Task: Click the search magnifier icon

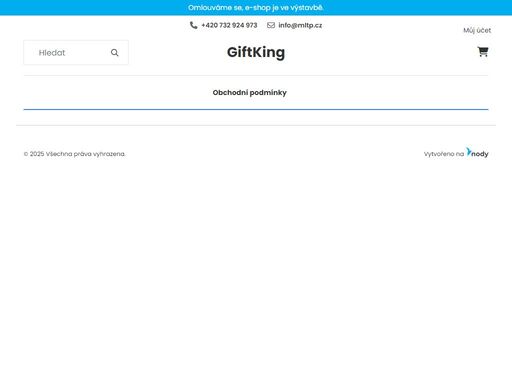Action: (115, 53)
